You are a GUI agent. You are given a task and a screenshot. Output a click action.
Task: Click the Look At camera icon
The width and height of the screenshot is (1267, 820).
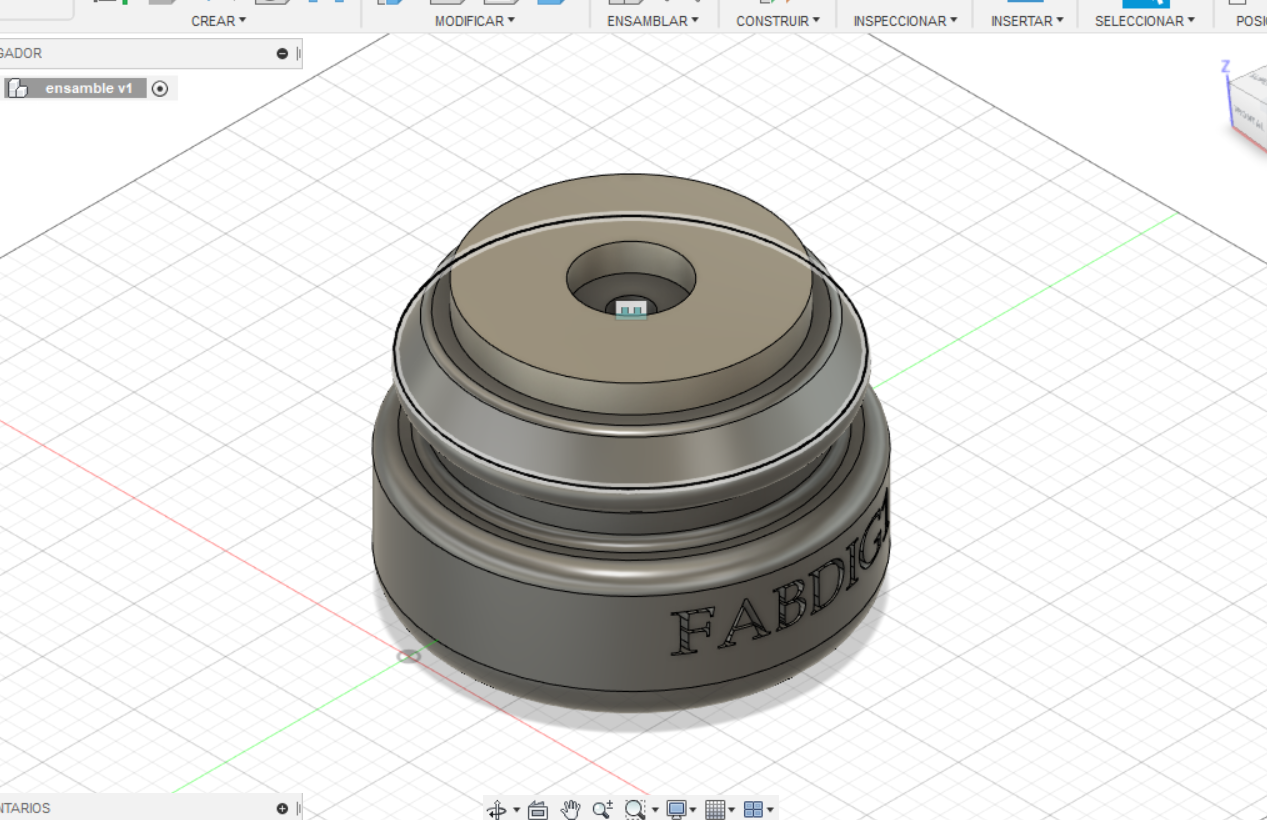538,809
